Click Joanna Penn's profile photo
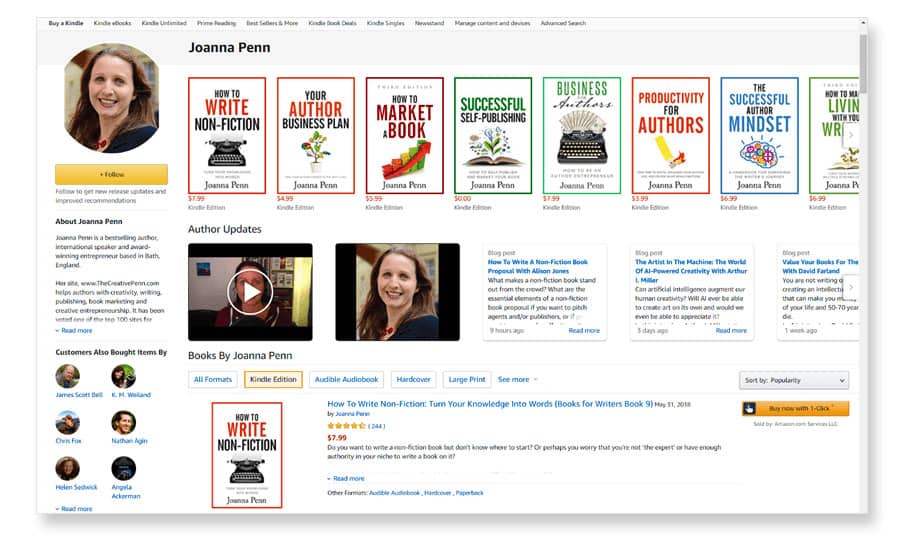This screenshot has height=538, width=900. [x=111, y=99]
